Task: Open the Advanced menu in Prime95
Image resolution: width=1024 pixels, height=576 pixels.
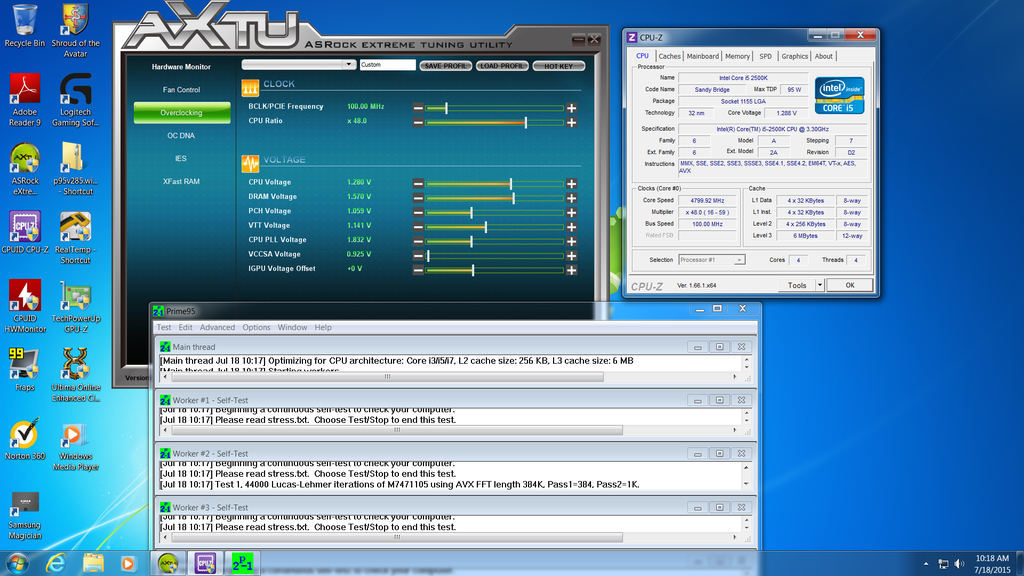Action: tap(217, 327)
